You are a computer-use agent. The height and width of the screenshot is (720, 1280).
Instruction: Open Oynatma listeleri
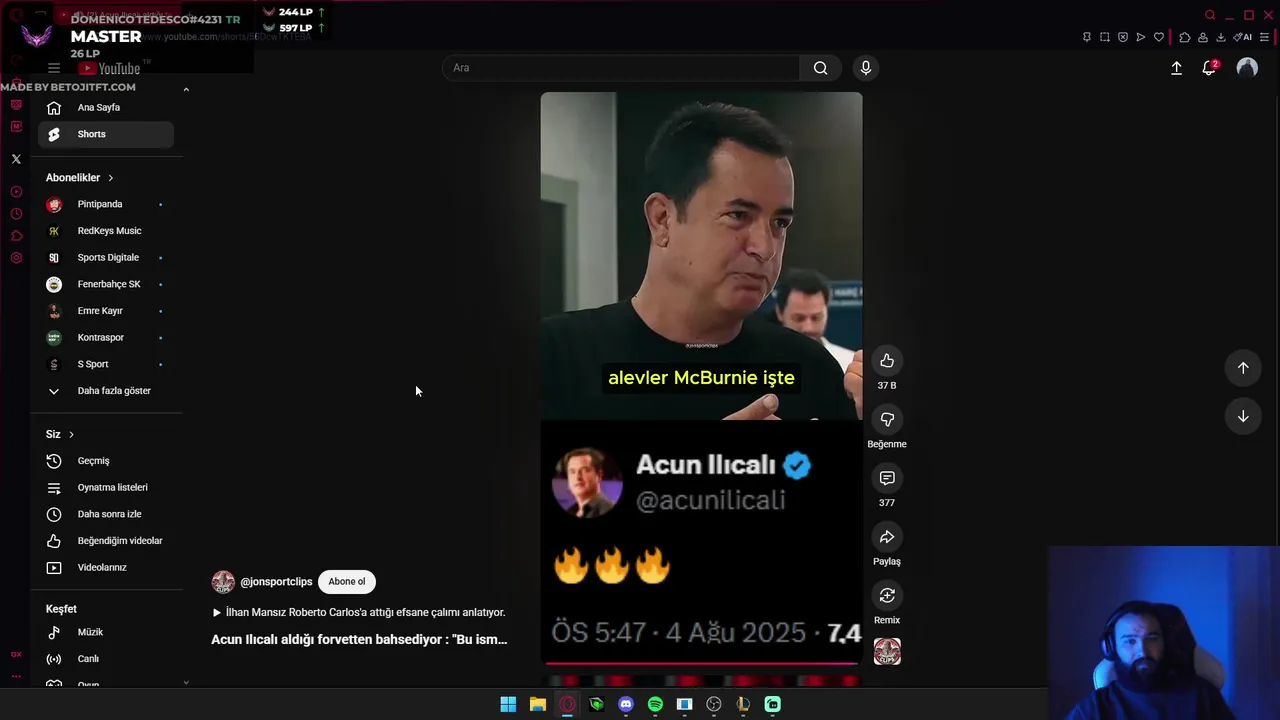click(x=106, y=488)
